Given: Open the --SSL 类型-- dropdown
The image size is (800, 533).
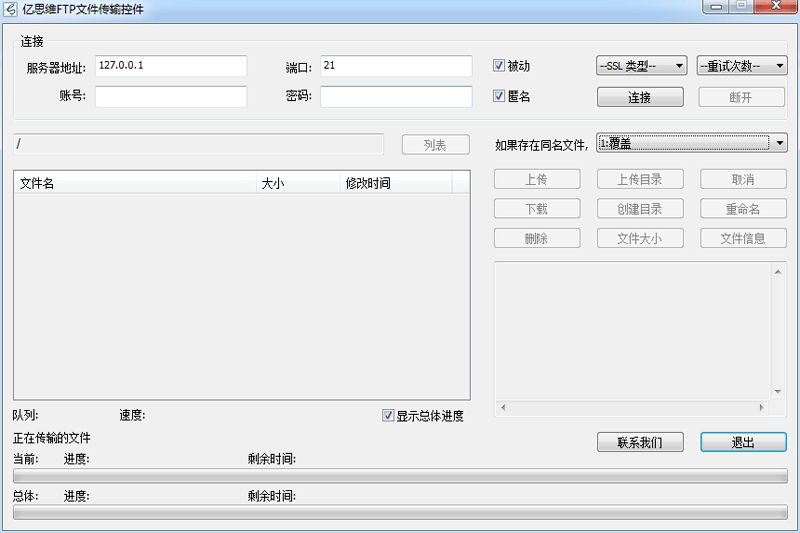Looking at the screenshot, I should point(641,66).
